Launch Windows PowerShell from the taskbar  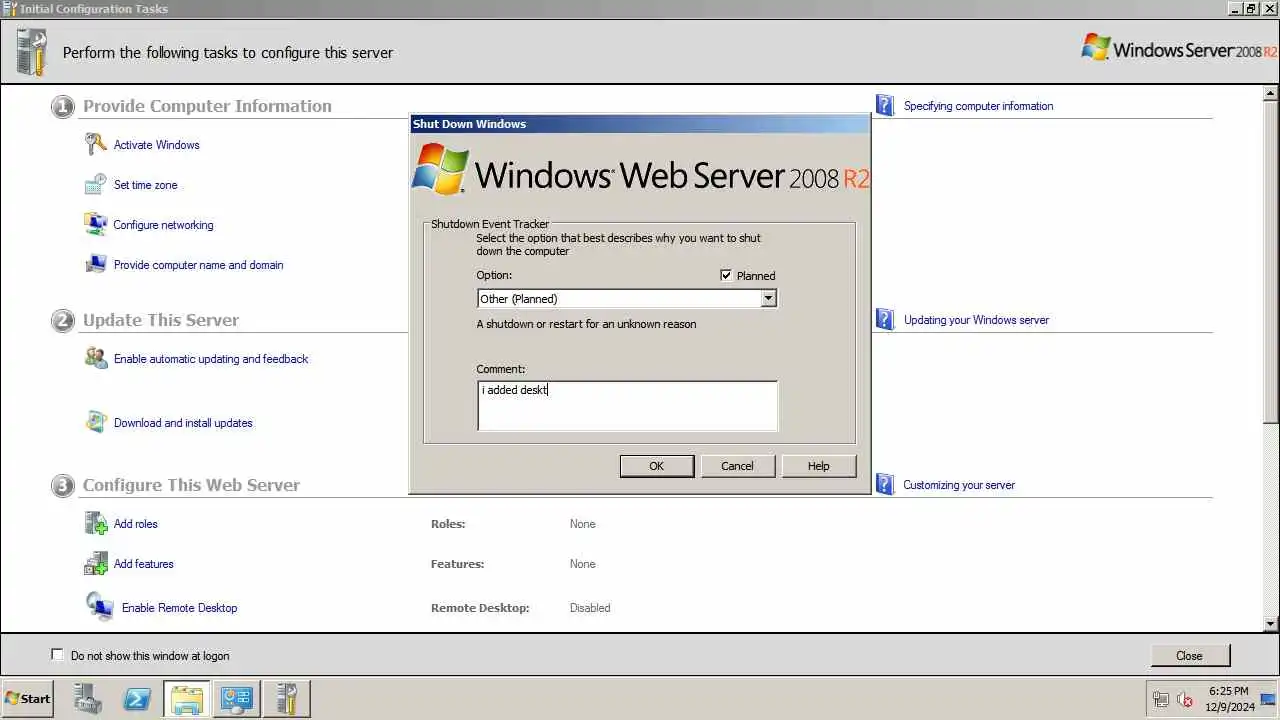(x=137, y=699)
